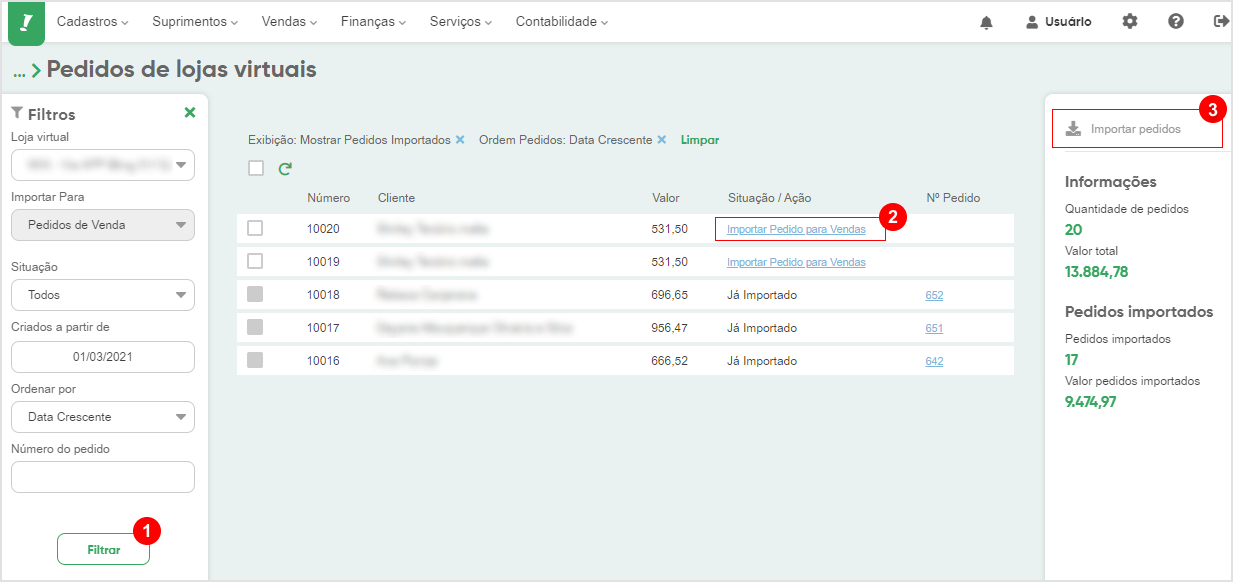The height and width of the screenshot is (582, 1233).
Task: Open the Suprimentos menu
Action: point(195,22)
